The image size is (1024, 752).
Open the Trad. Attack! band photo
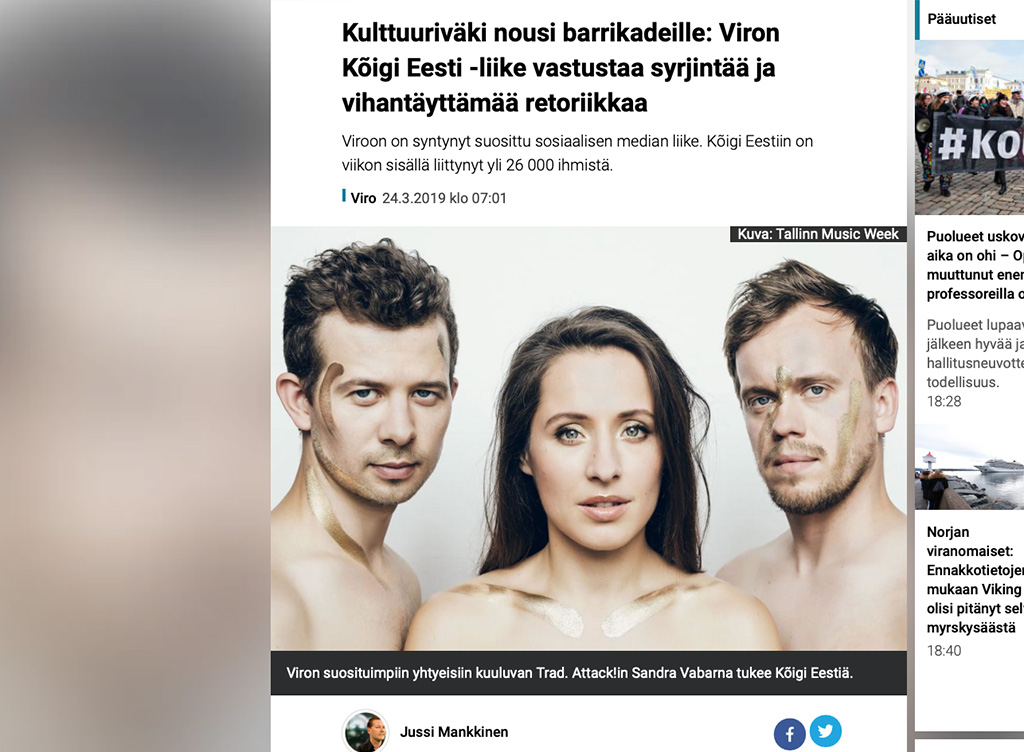tap(588, 438)
